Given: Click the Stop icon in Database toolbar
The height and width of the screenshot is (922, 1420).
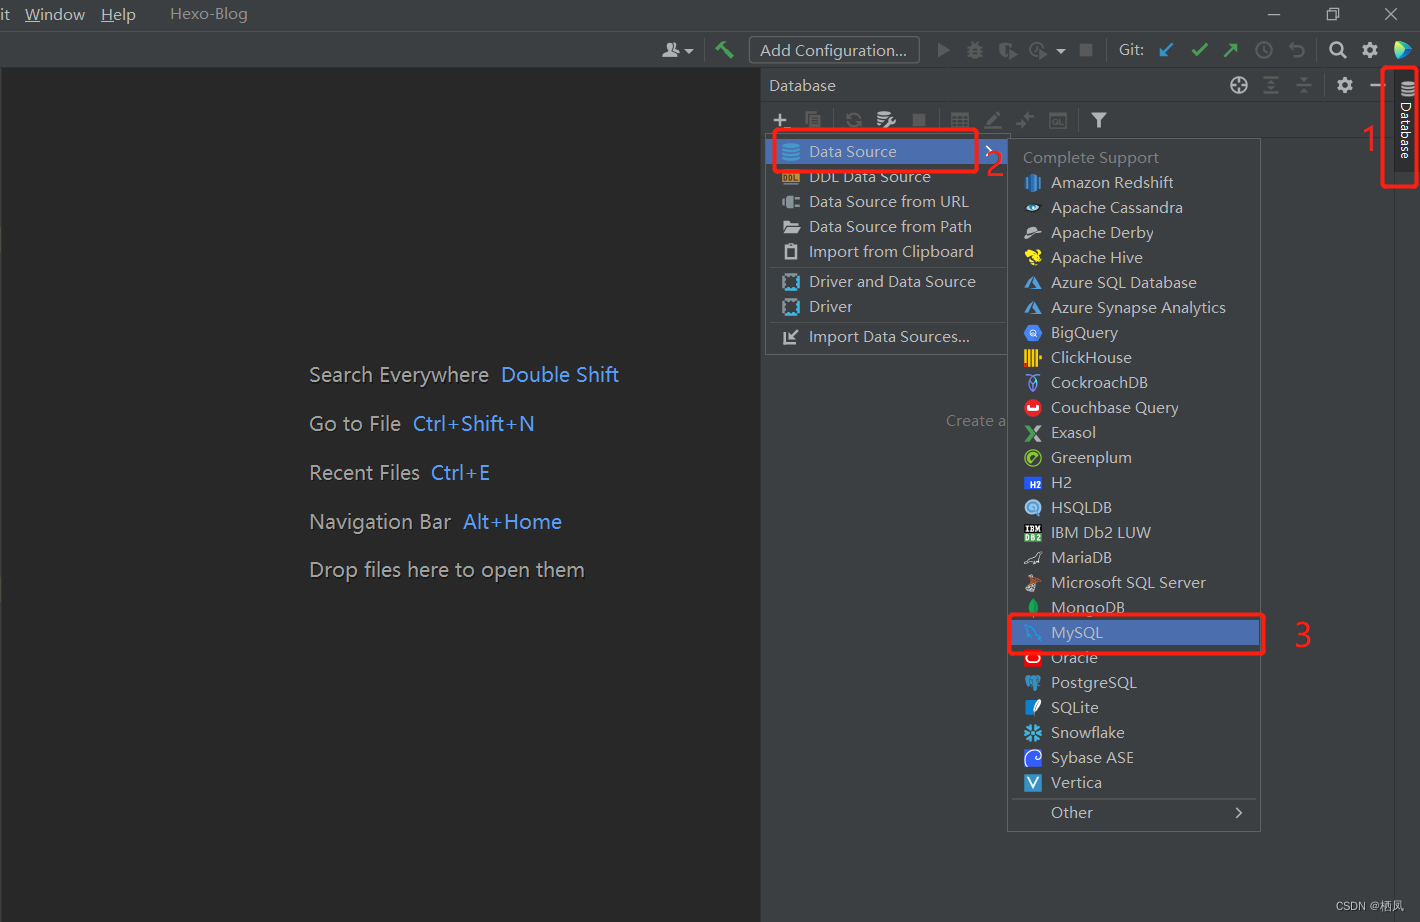Looking at the screenshot, I should coord(919,120).
